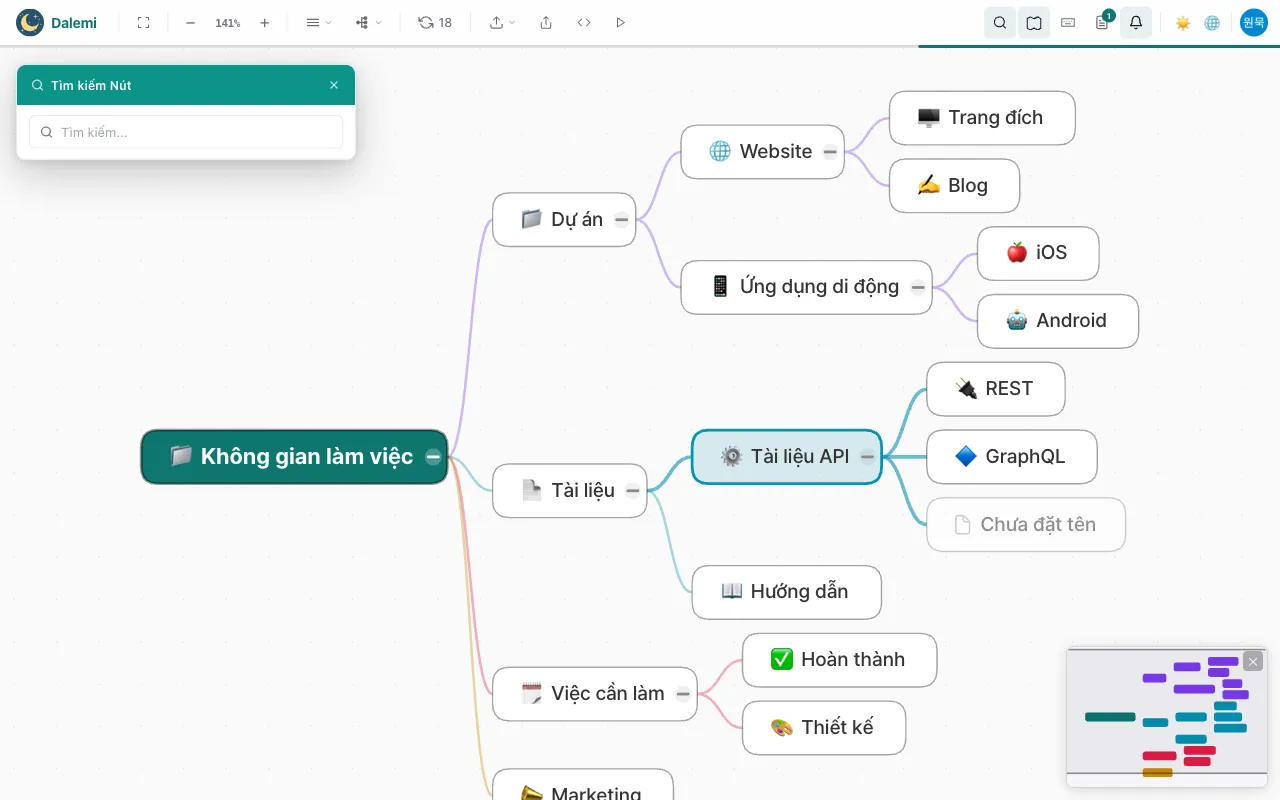1280x800 pixels.
Task: Collapse the Tài liệu API children
Action: point(867,457)
